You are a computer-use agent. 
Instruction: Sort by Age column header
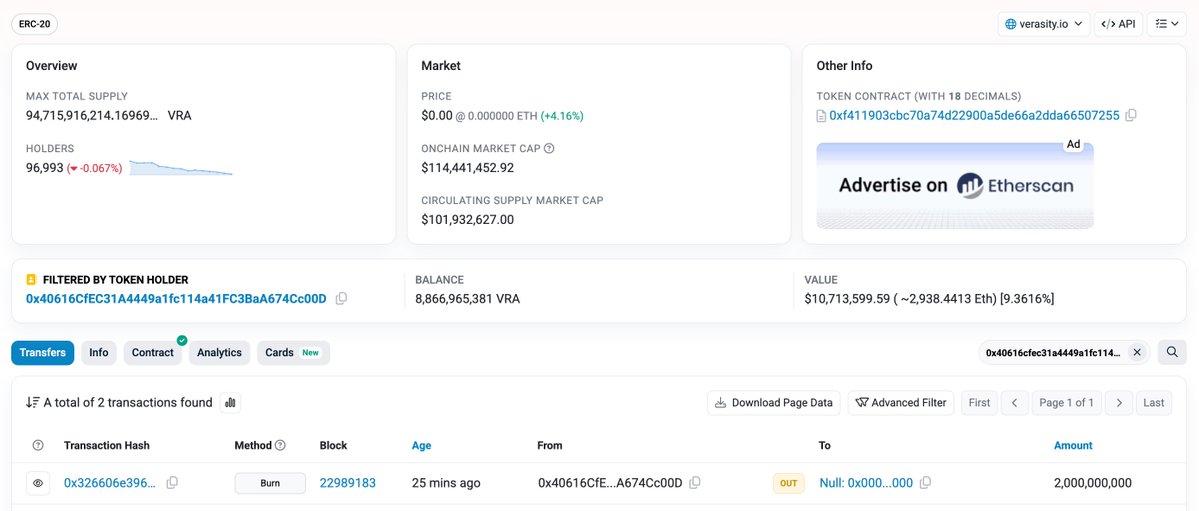[421, 445]
